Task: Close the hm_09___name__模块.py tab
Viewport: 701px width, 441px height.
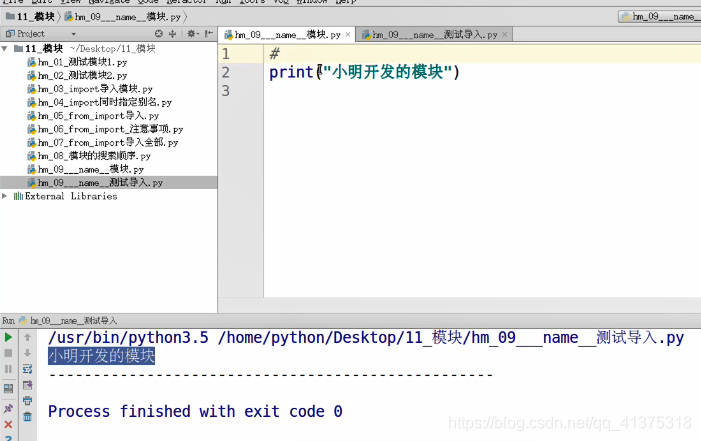Action: [x=348, y=34]
